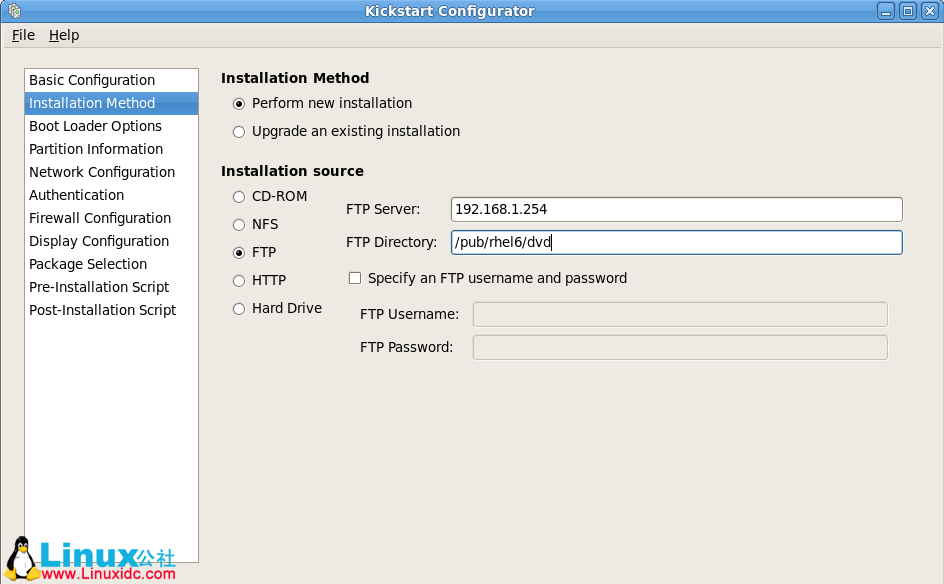944x584 pixels.
Task: Open Package Selection section
Action: (111, 264)
